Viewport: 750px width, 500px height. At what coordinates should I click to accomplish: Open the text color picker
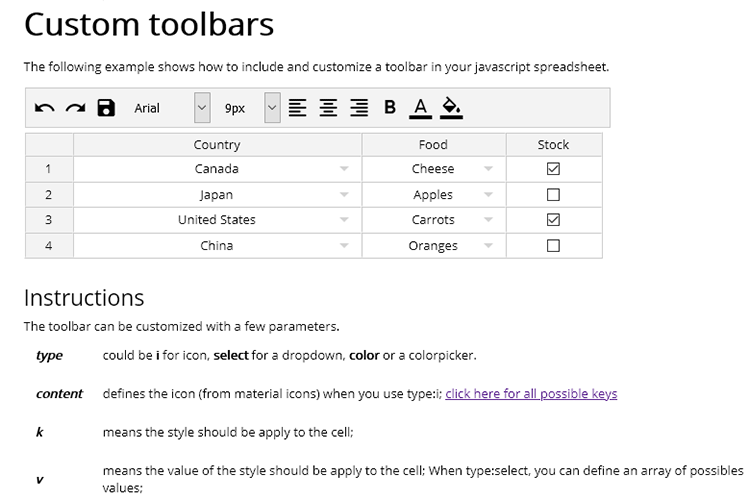click(420, 108)
